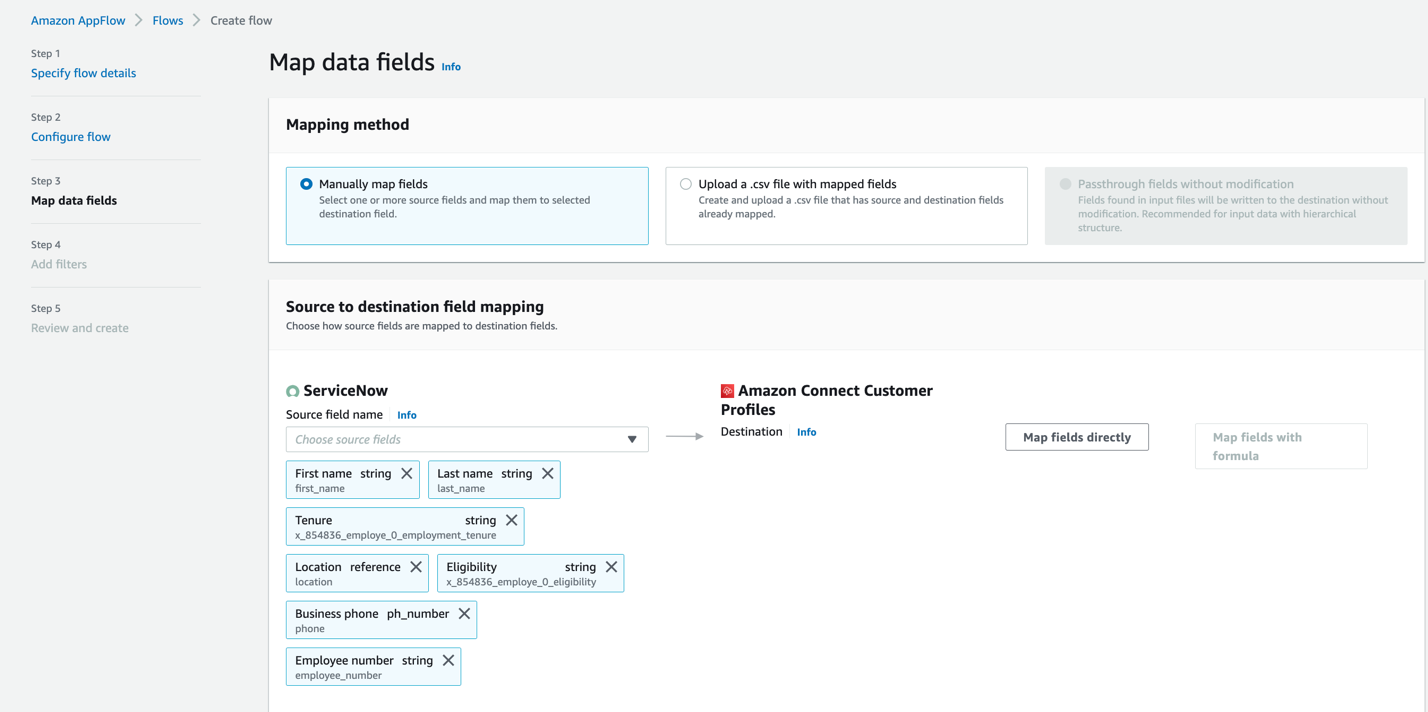Remove the Employee number field tag
The image size is (1428, 712).
pyautogui.click(x=448, y=661)
